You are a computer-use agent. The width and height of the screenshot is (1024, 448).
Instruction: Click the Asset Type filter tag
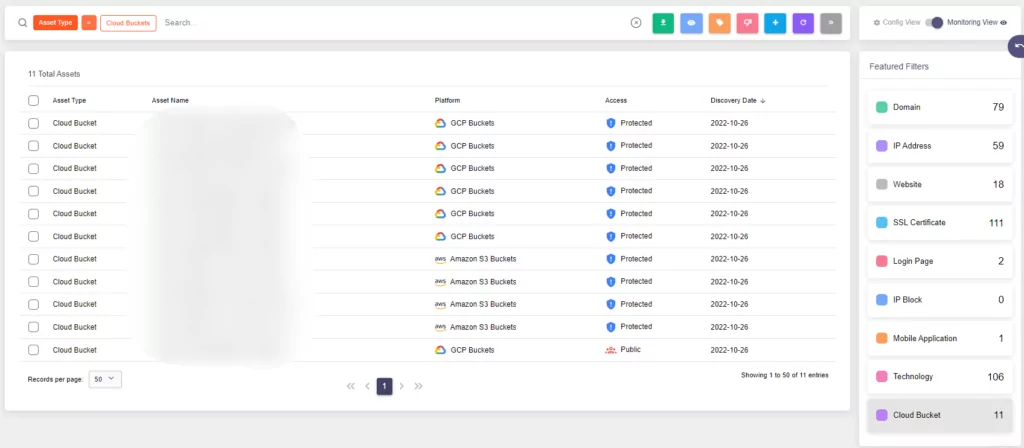pyautogui.click(x=56, y=23)
